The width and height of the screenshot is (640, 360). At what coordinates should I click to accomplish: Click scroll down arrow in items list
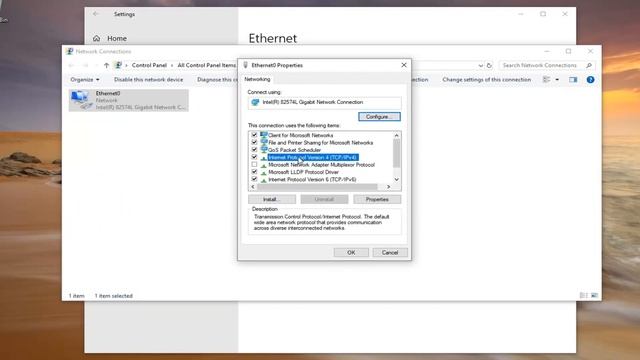click(x=396, y=180)
